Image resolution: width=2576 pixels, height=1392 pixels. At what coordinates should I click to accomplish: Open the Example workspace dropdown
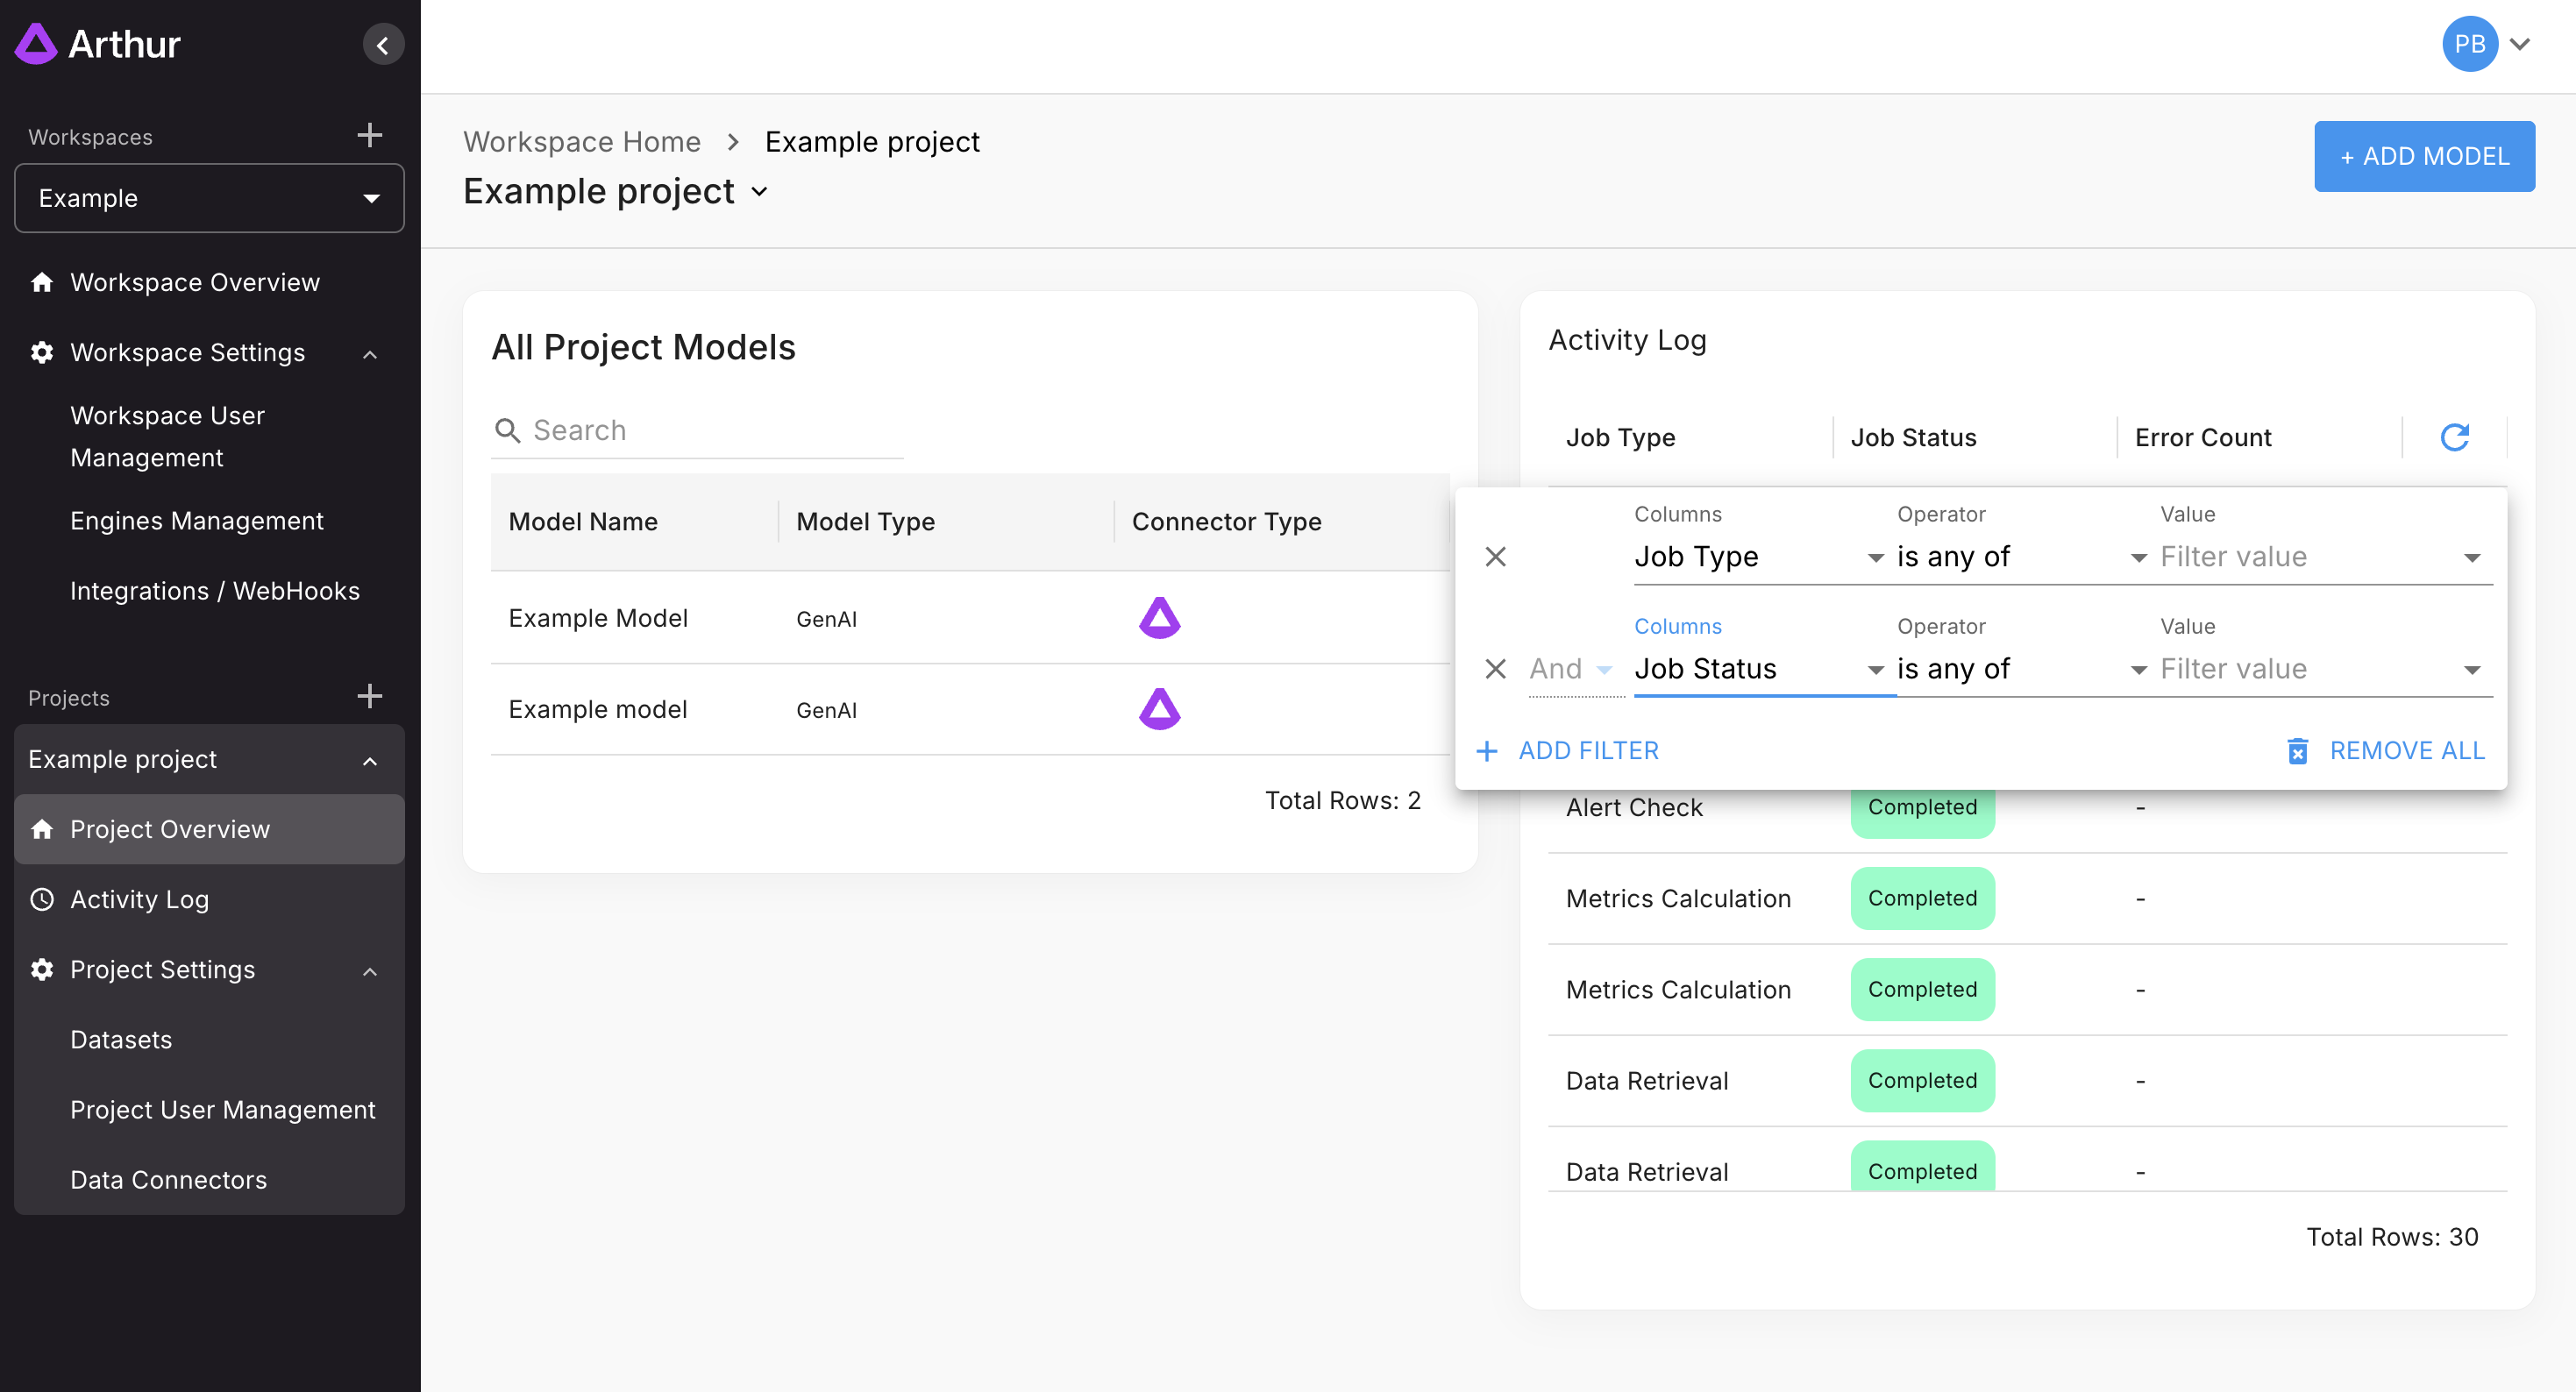click(x=209, y=198)
